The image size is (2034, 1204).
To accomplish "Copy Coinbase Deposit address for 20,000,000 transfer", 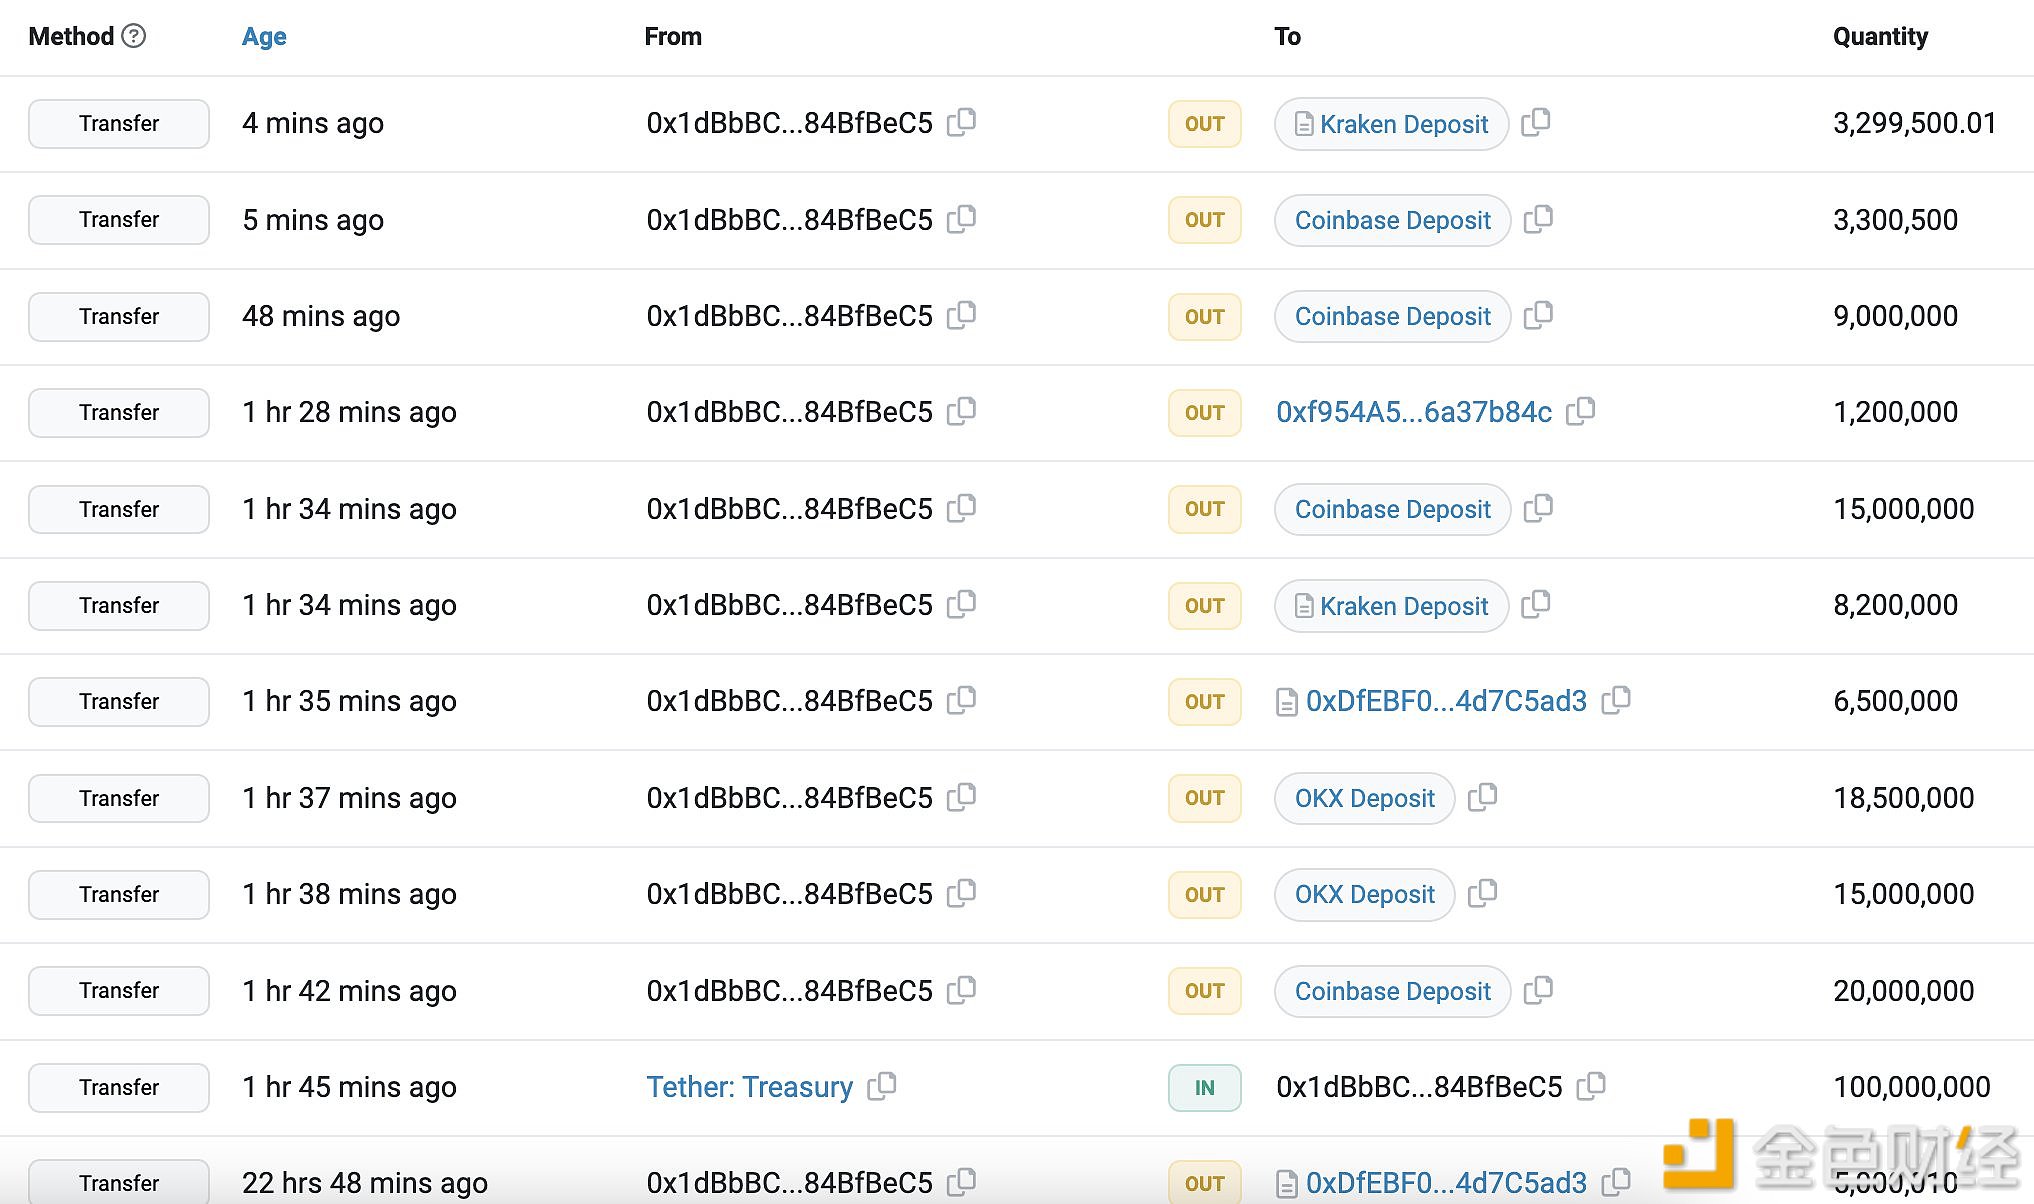I will point(1538,990).
